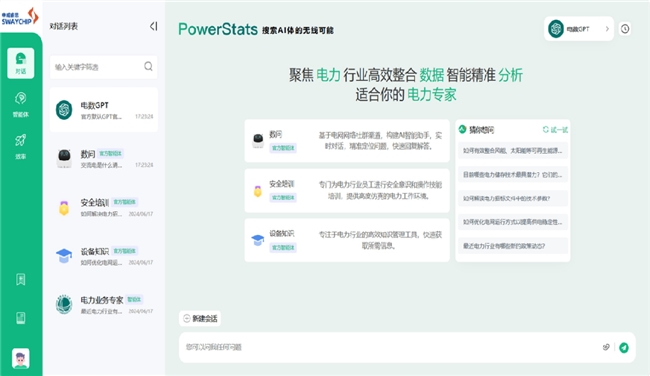Click the 智能体 tag beside 电力业务专家
650x376 pixels.
tap(134, 299)
